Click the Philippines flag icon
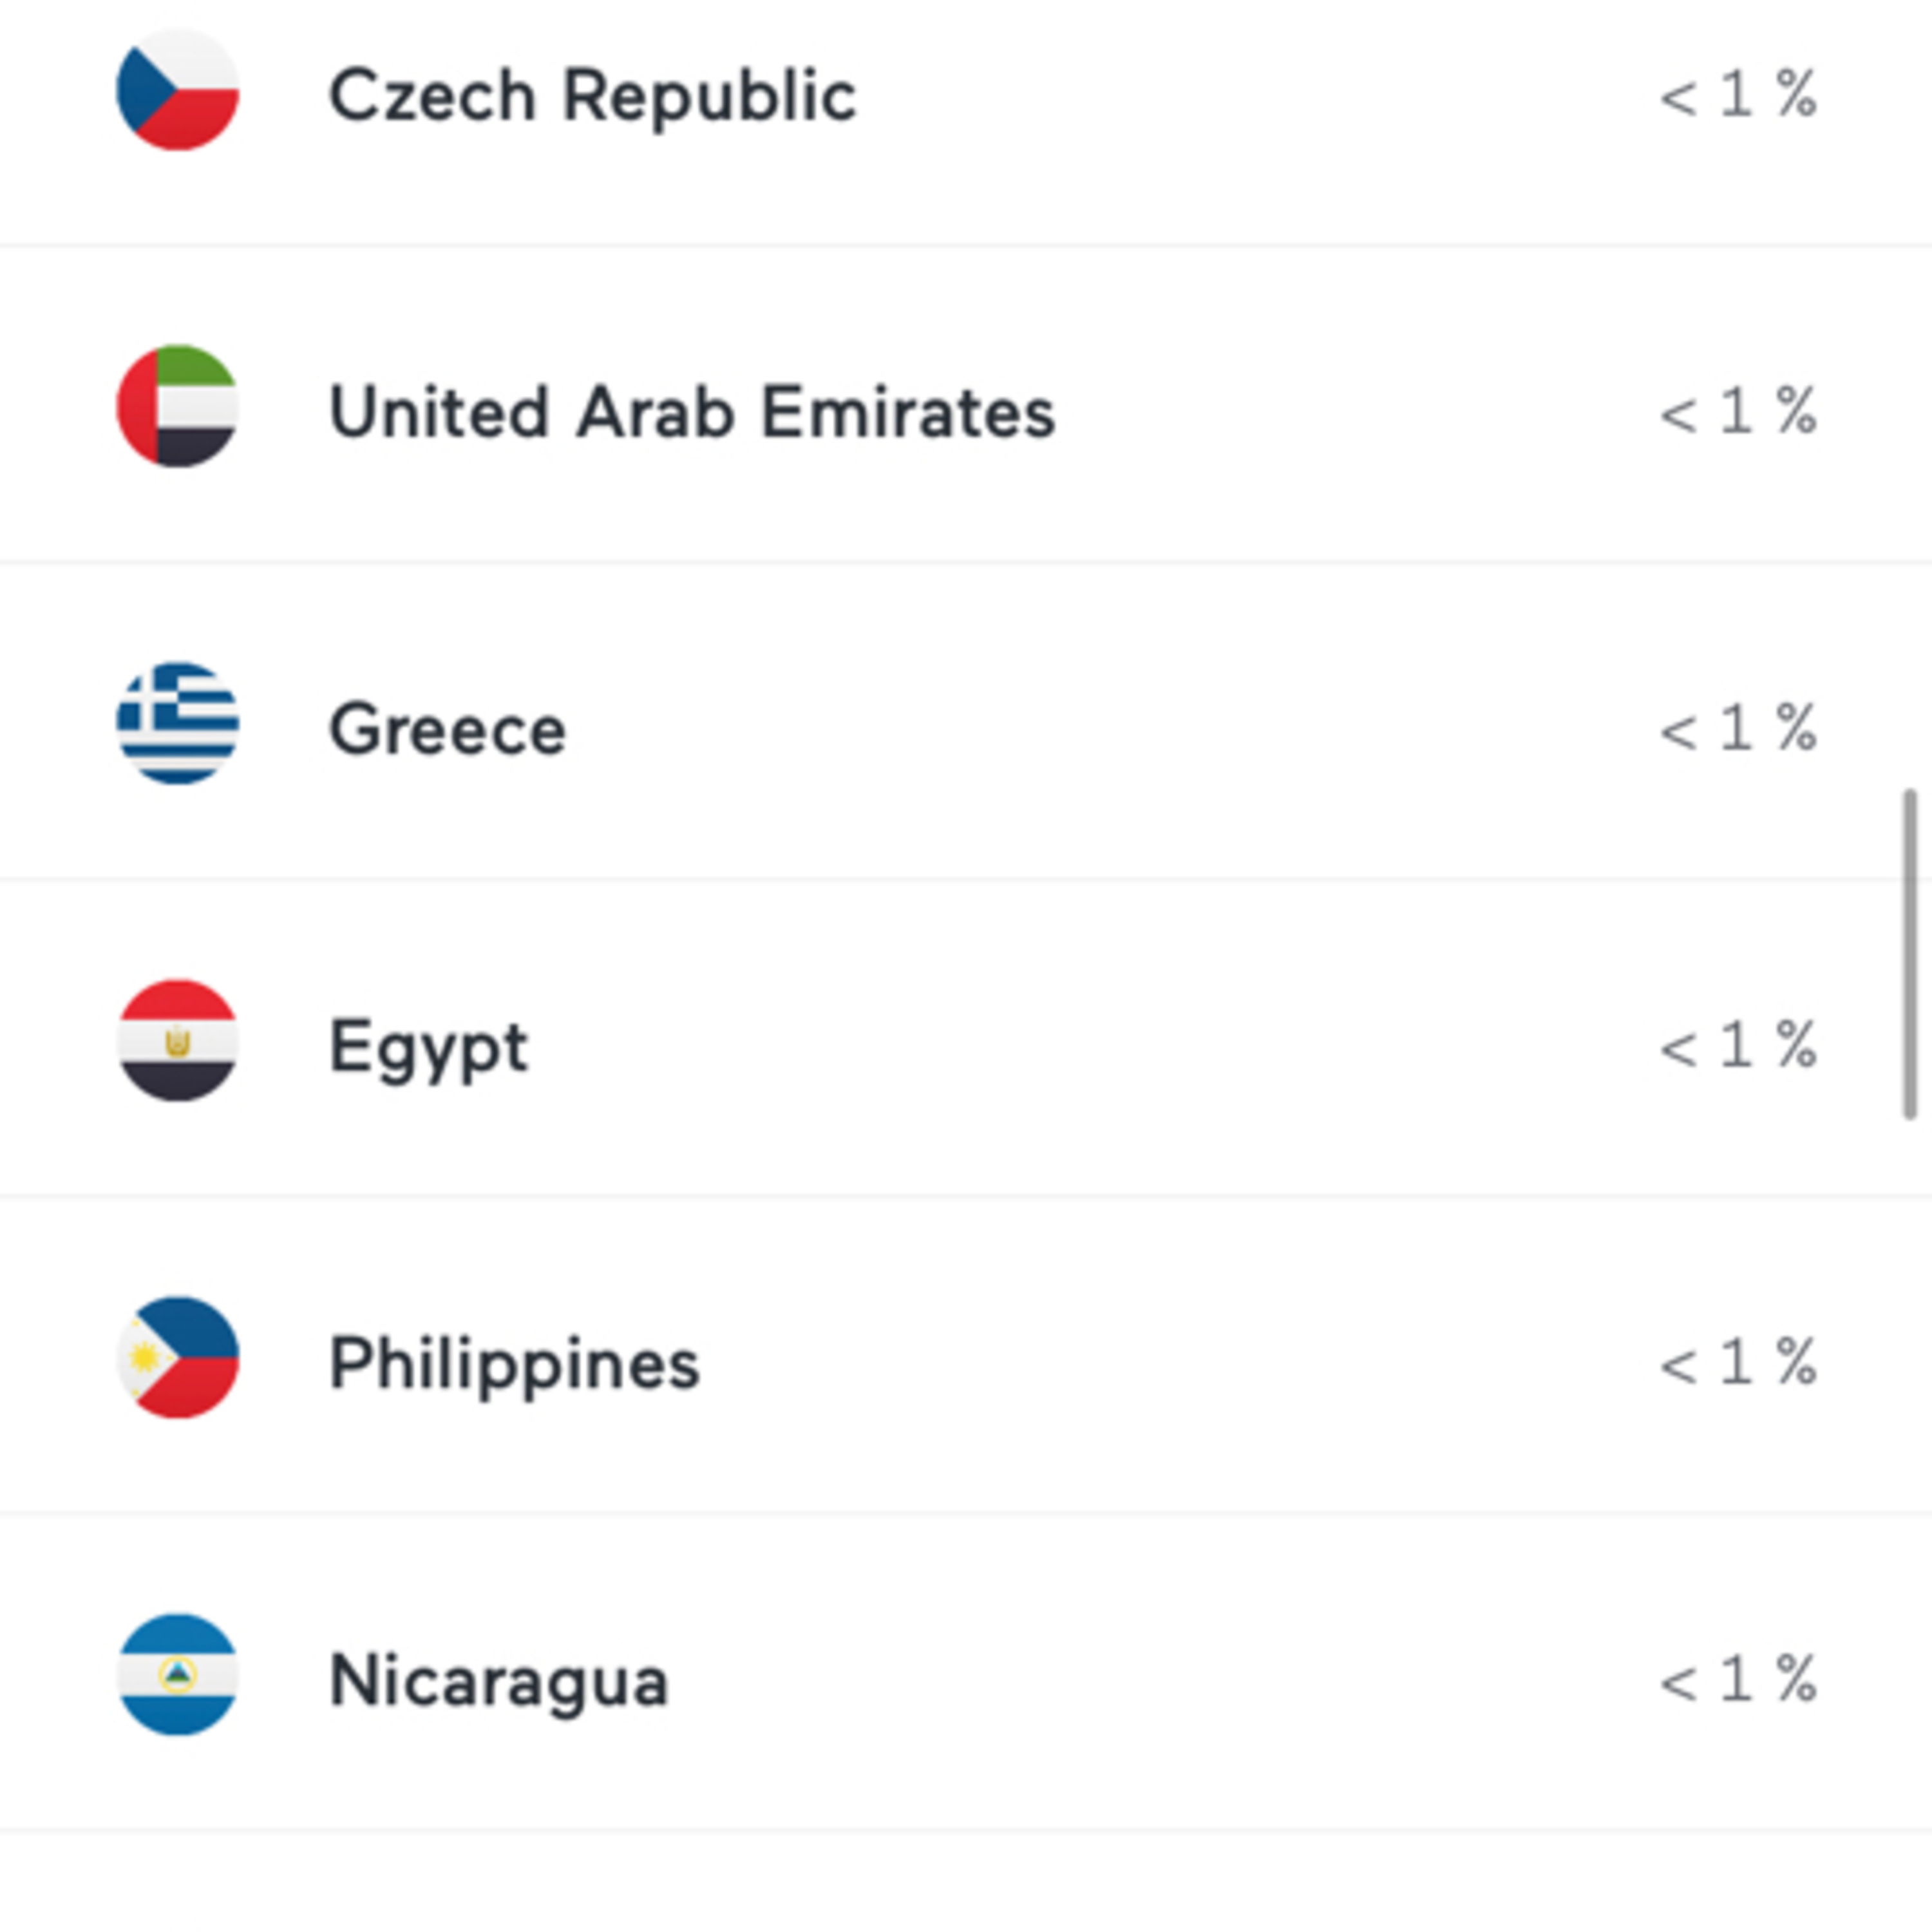The image size is (1932, 1932). click(178, 1357)
